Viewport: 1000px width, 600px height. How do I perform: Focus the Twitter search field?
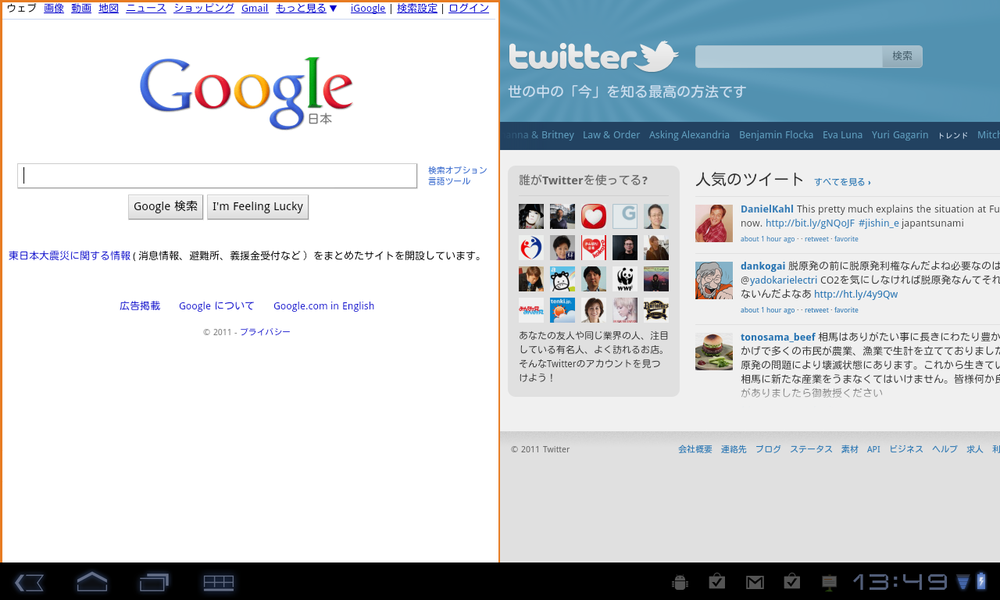(789, 56)
